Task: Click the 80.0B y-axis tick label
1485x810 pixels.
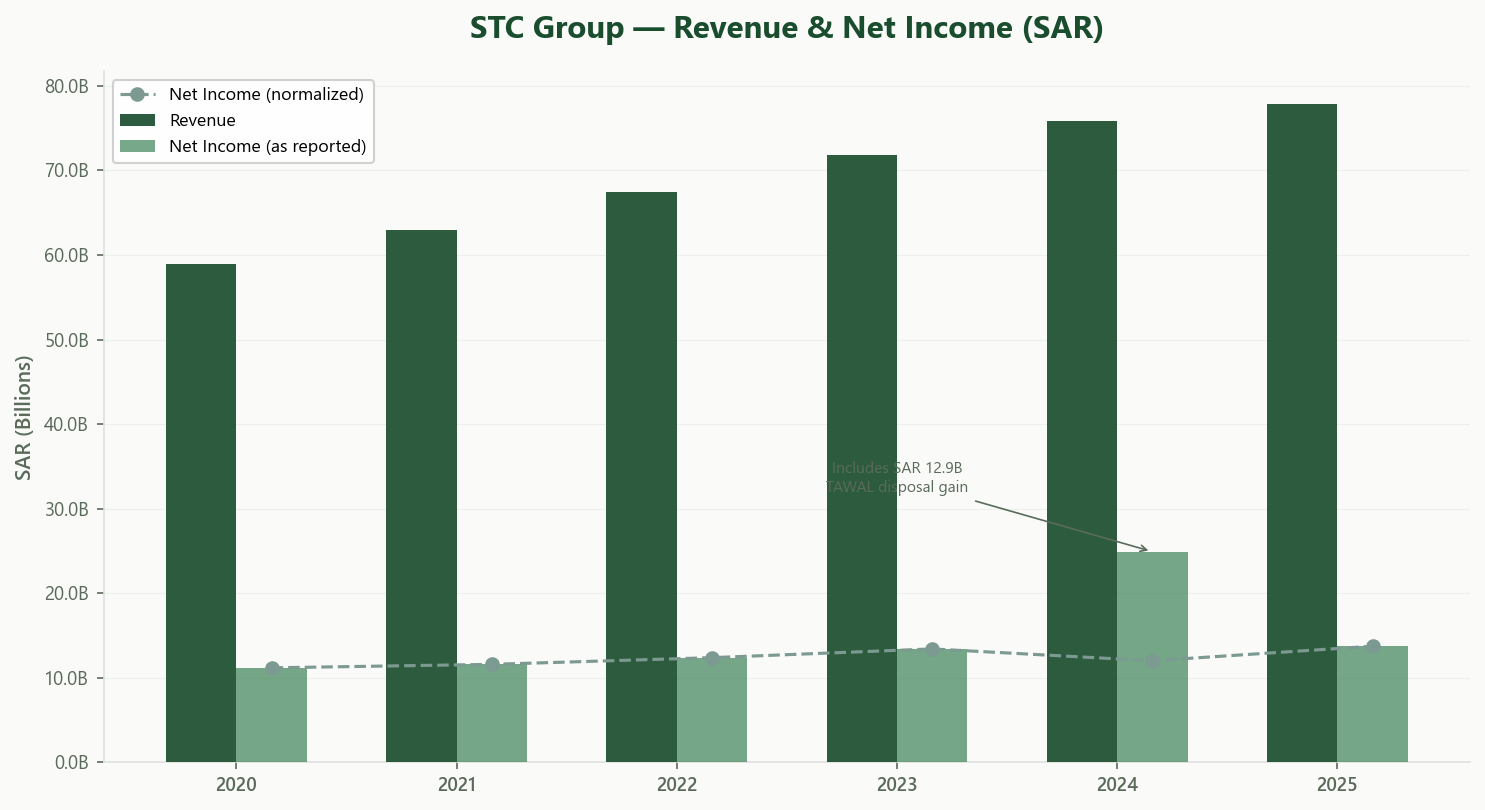Action: click(x=67, y=86)
